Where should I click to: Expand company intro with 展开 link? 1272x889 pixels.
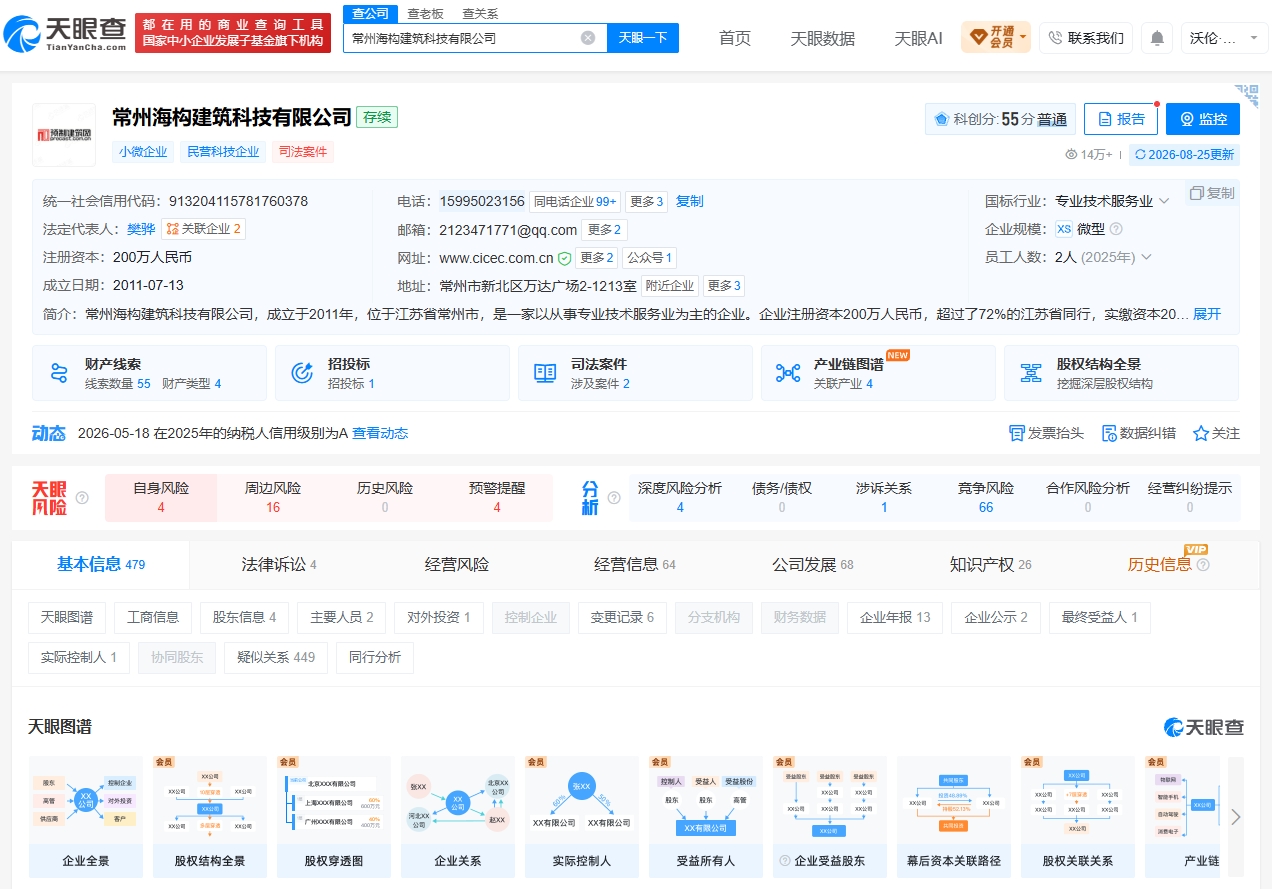[1207, 314]
